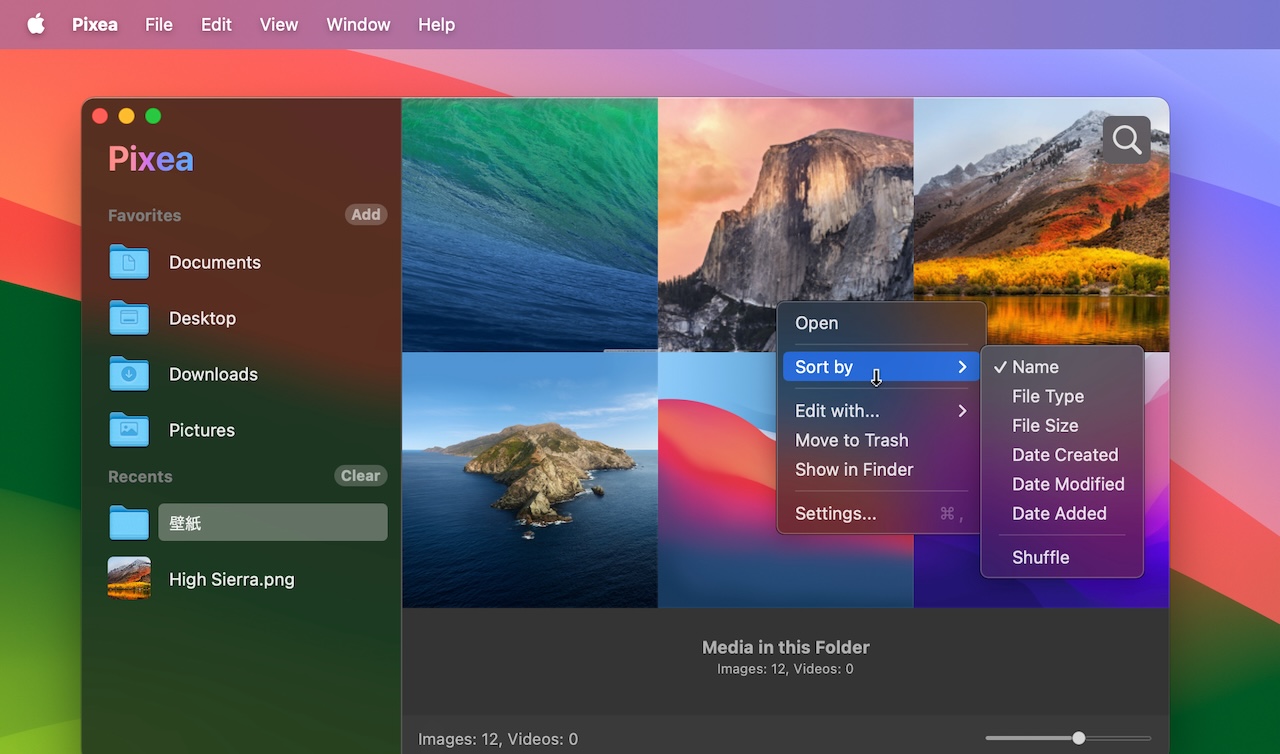
Task: Choose Shuffle in the sort submenu
Action: 1062,557
